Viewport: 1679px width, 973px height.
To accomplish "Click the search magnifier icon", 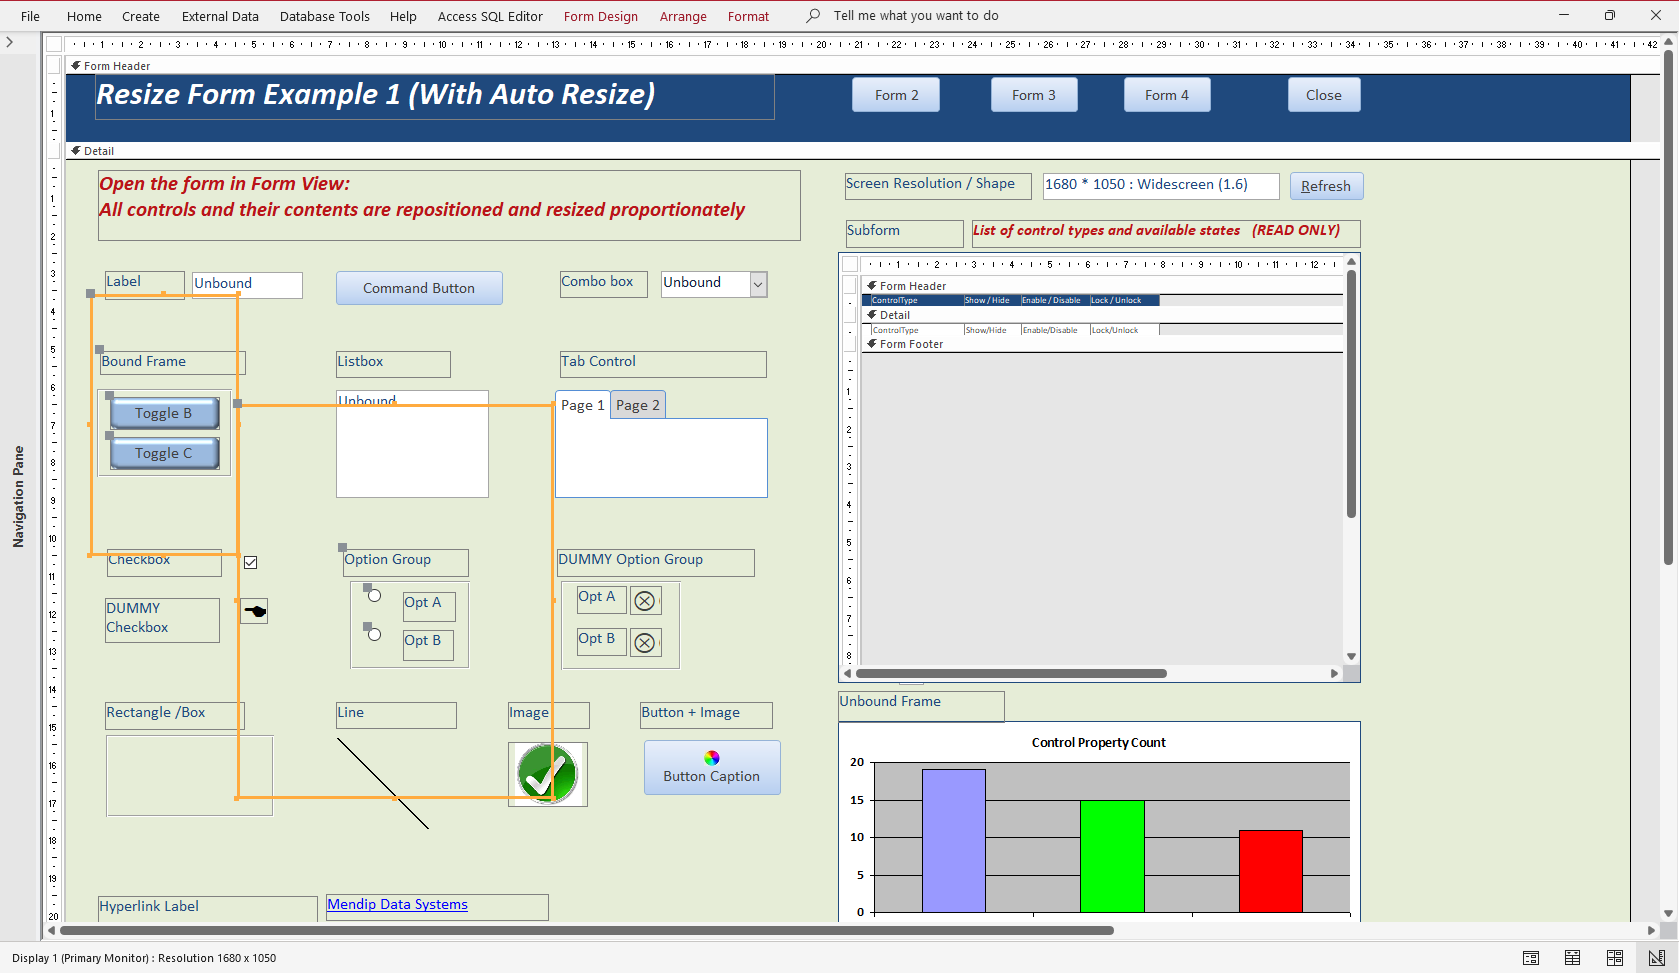I will pyautogui.click(x=813, y=16).
